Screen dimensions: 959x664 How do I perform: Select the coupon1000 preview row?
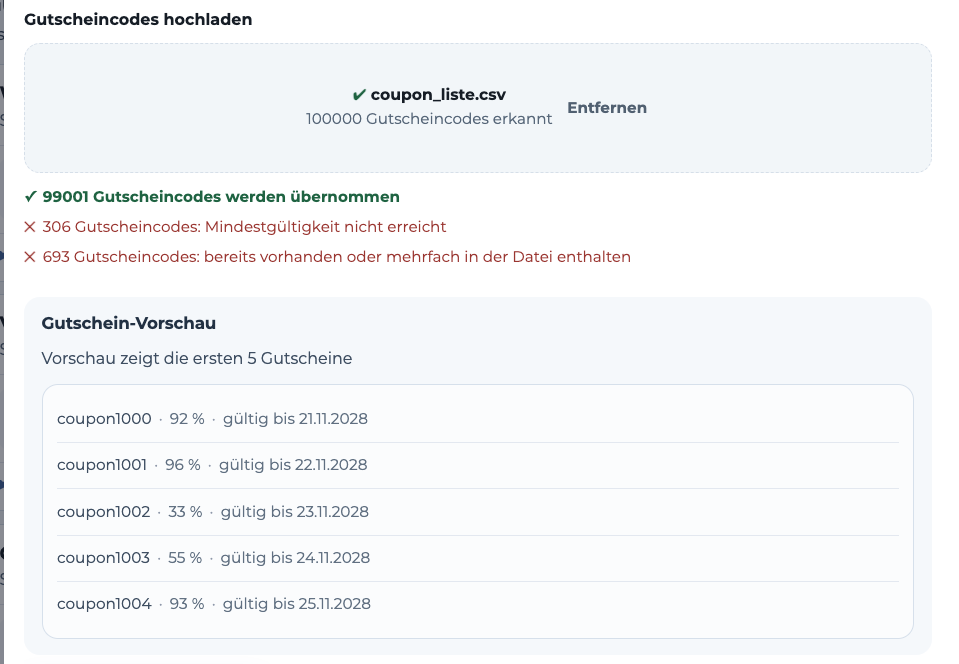pos(478,419)
